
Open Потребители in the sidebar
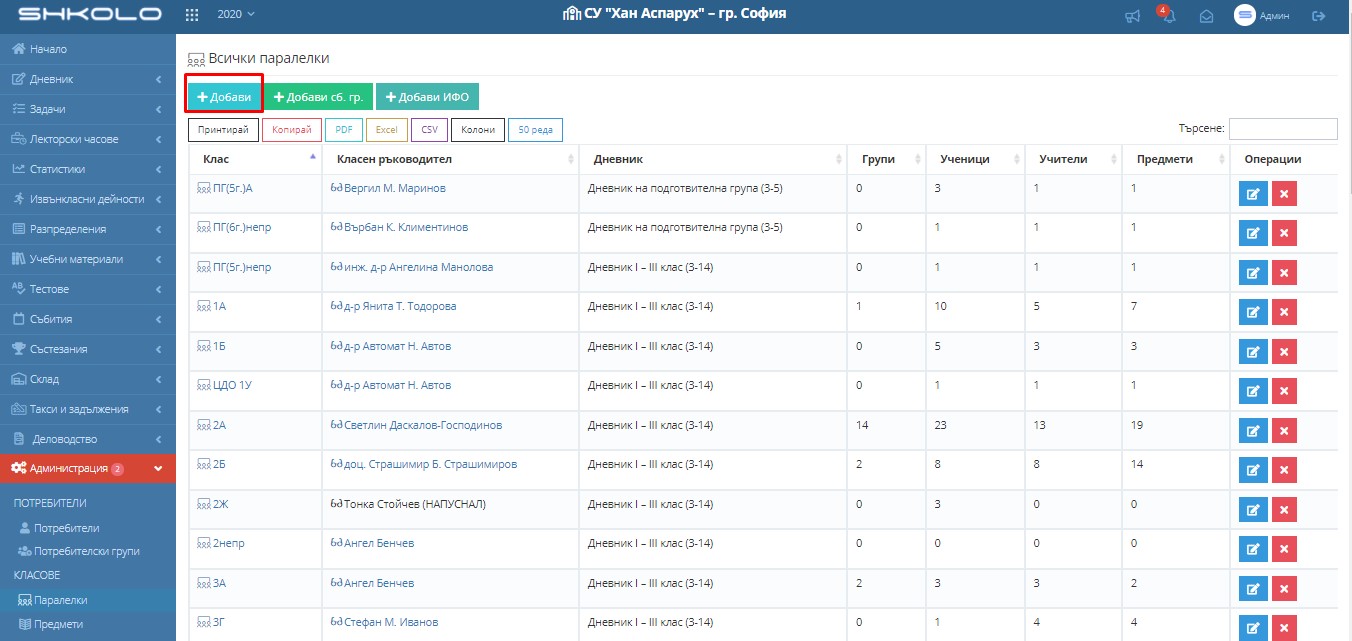[66, 528]
